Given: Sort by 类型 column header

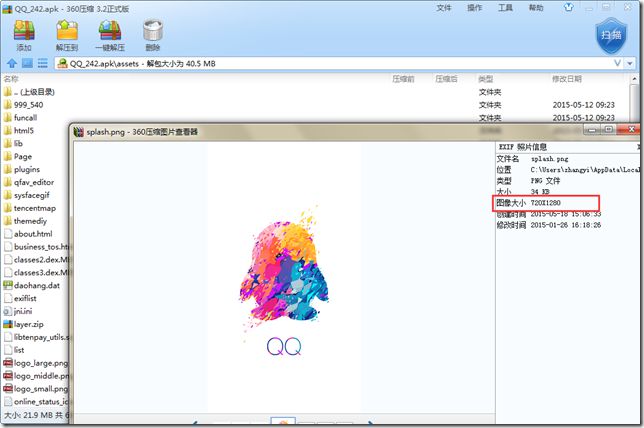Looking at the screenshot, I should 486,79.
